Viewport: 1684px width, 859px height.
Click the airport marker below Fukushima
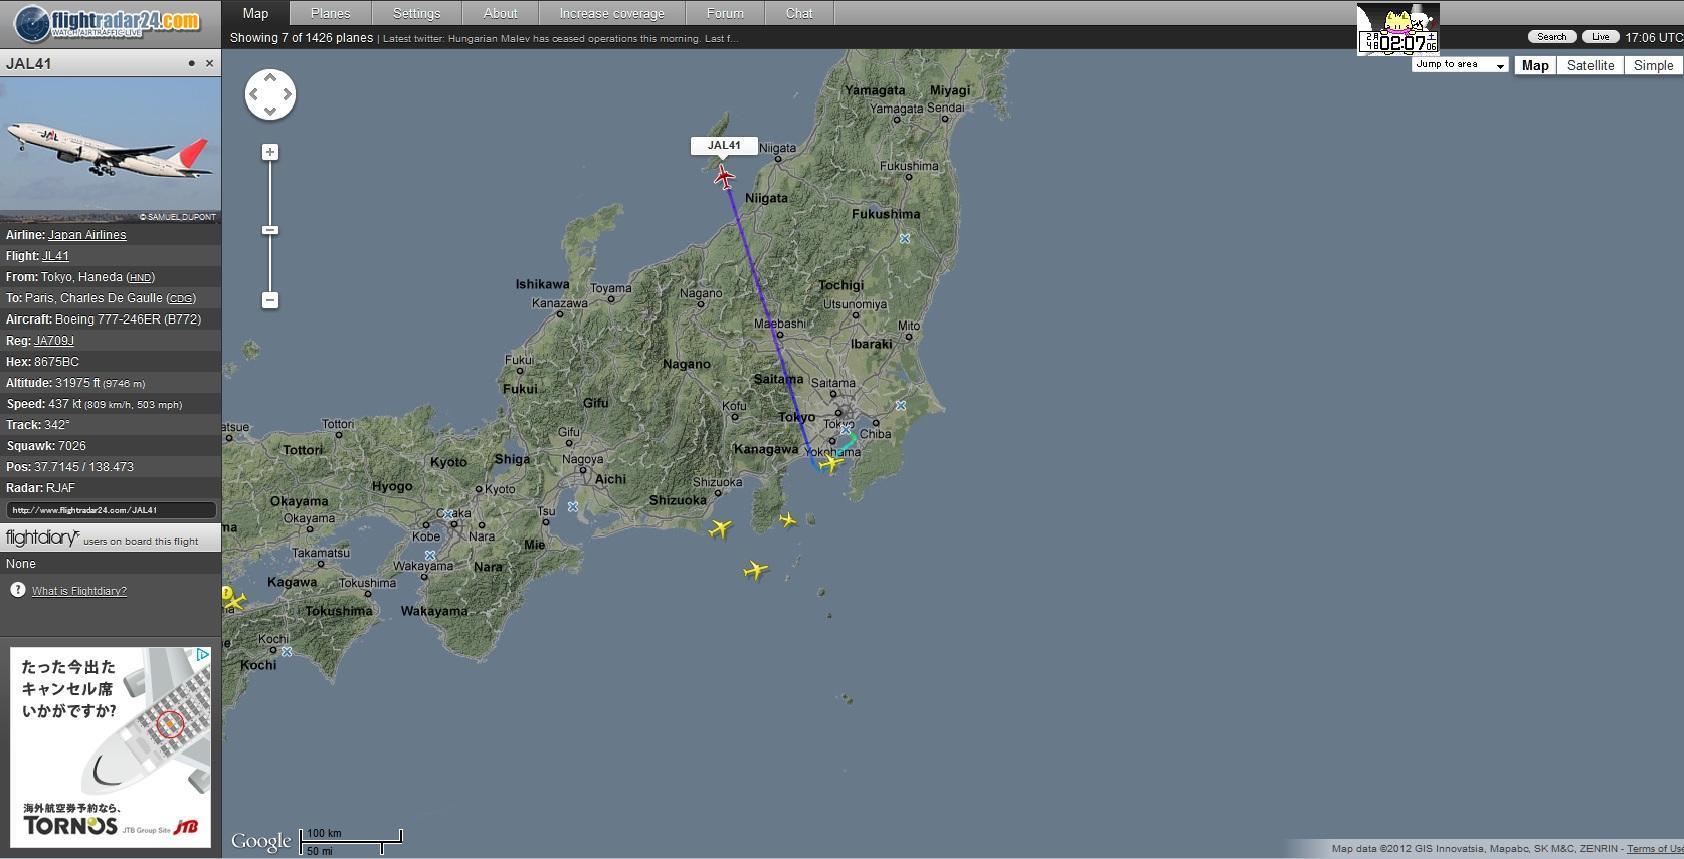tap(905, 238)
